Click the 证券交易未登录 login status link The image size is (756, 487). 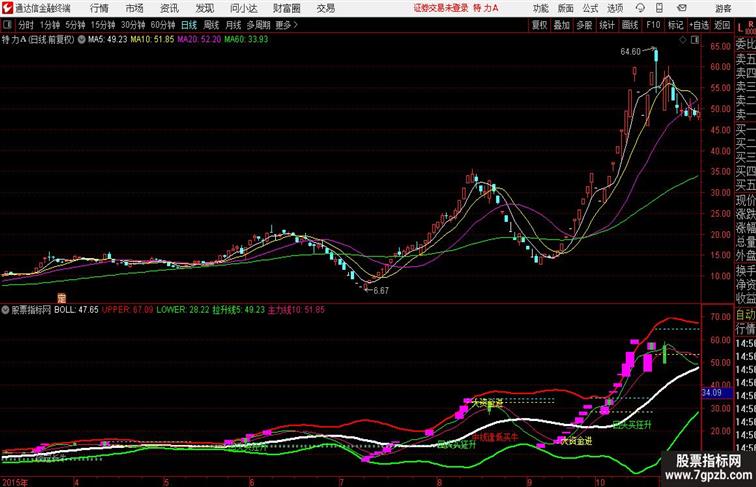(441, 8)
